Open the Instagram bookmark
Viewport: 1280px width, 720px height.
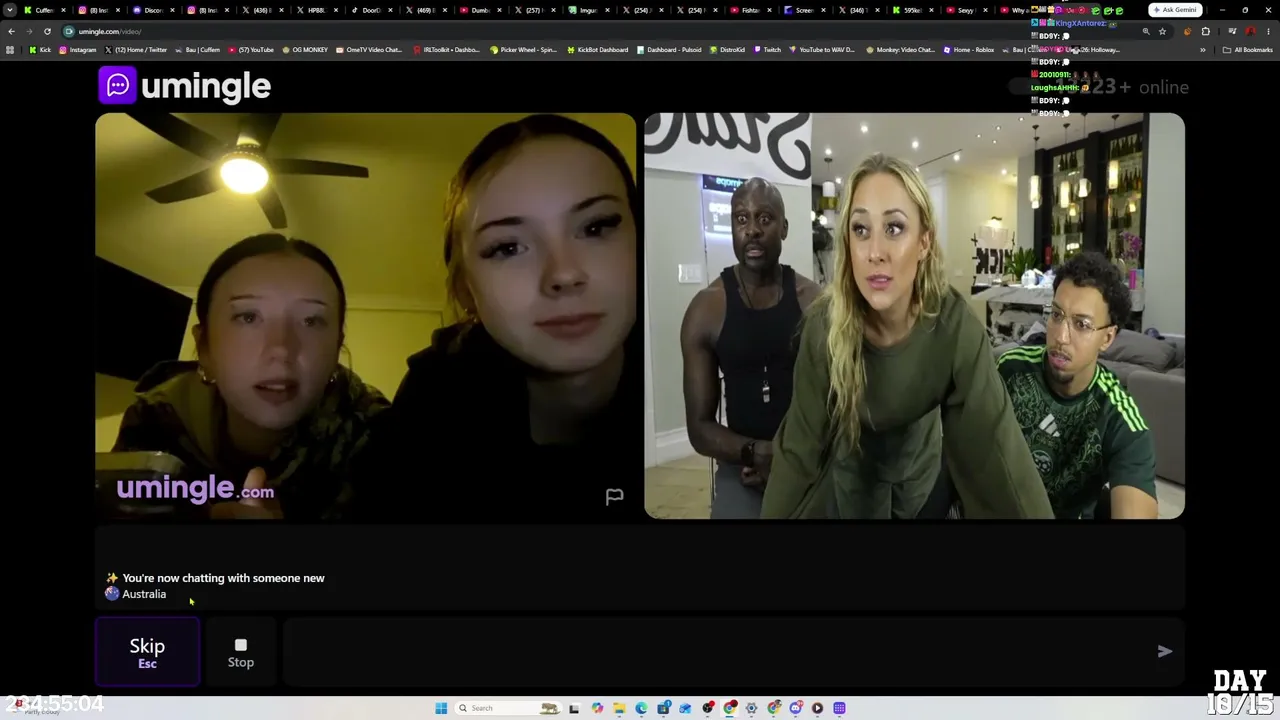(78, 50)
